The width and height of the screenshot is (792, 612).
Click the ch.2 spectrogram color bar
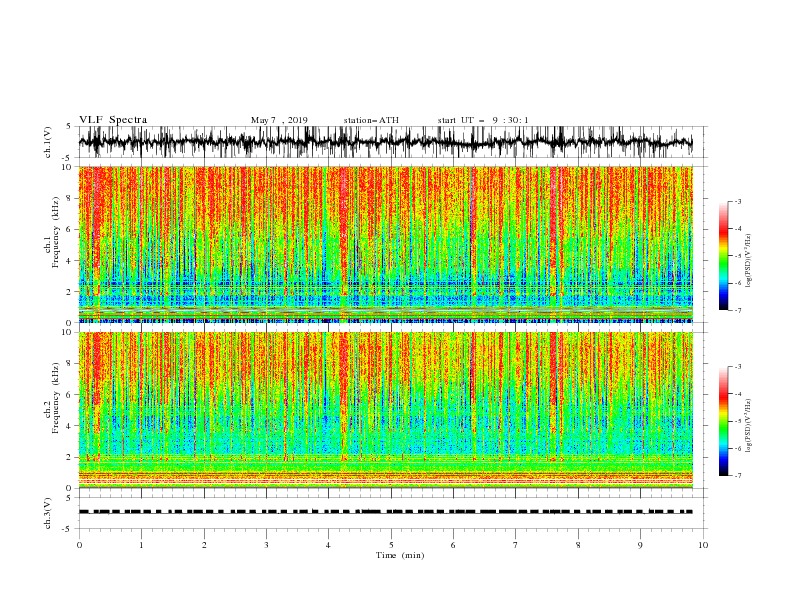pyautogui.click(x=723, y=421)
